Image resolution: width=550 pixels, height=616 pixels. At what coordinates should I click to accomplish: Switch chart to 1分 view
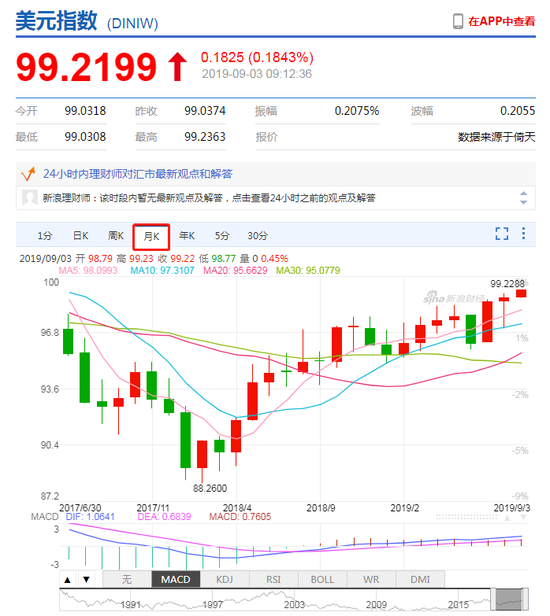45,236
